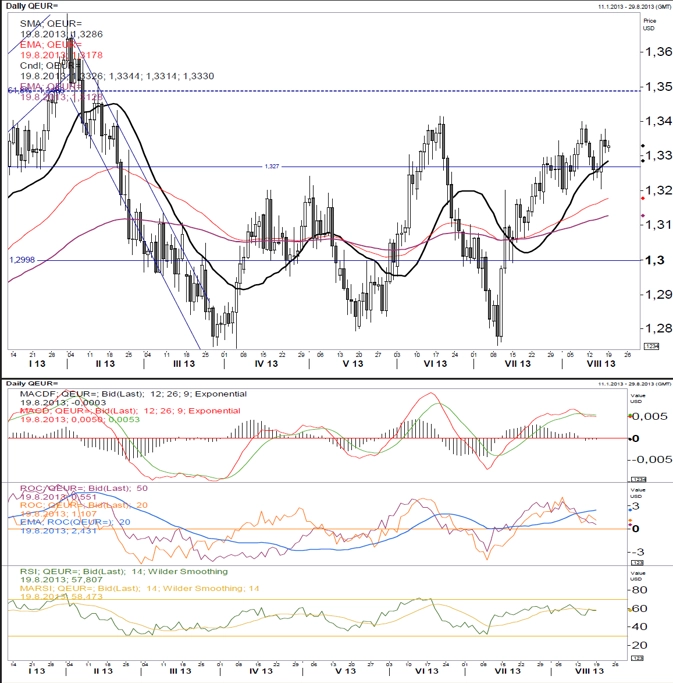Click the 1234 scale icon in ROC panel
The width and height of the screenshot is (673, 683).
tap(638, 563)
